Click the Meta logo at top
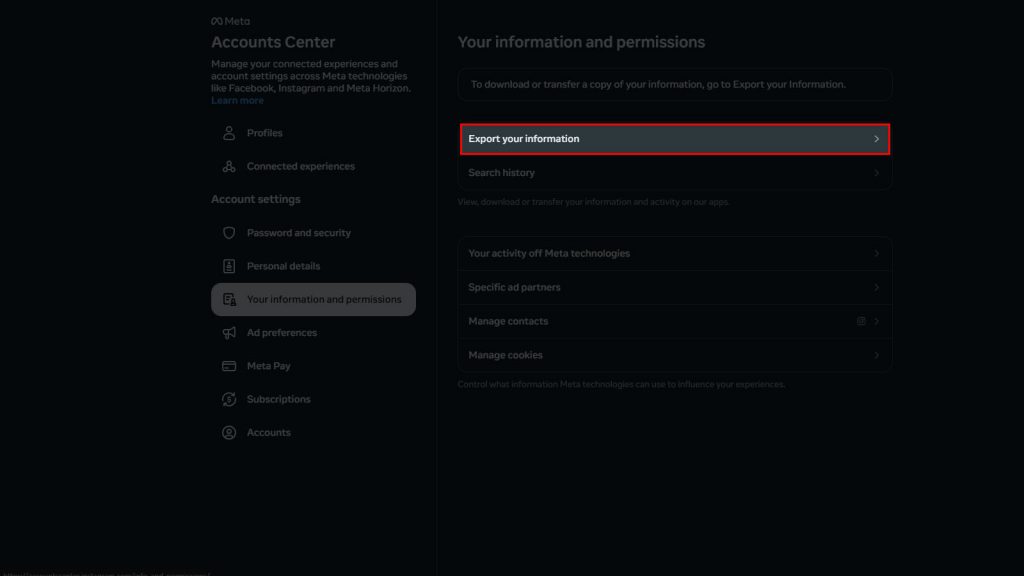This screenshot has width=1024, height=576. coord(230,21)
